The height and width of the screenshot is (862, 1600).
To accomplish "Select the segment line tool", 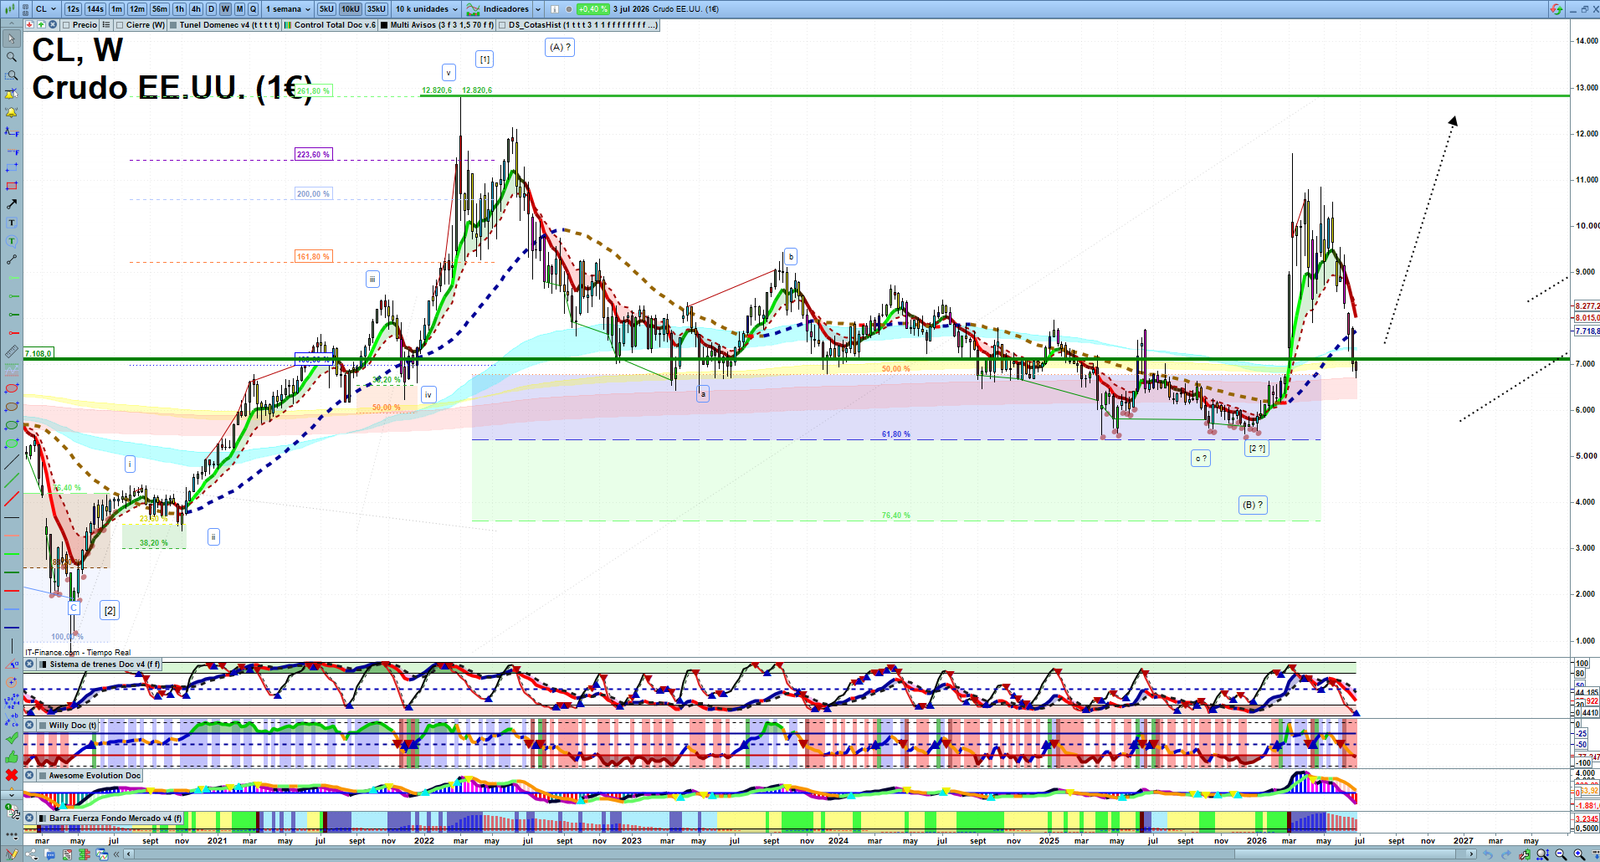I will (12, 260).
